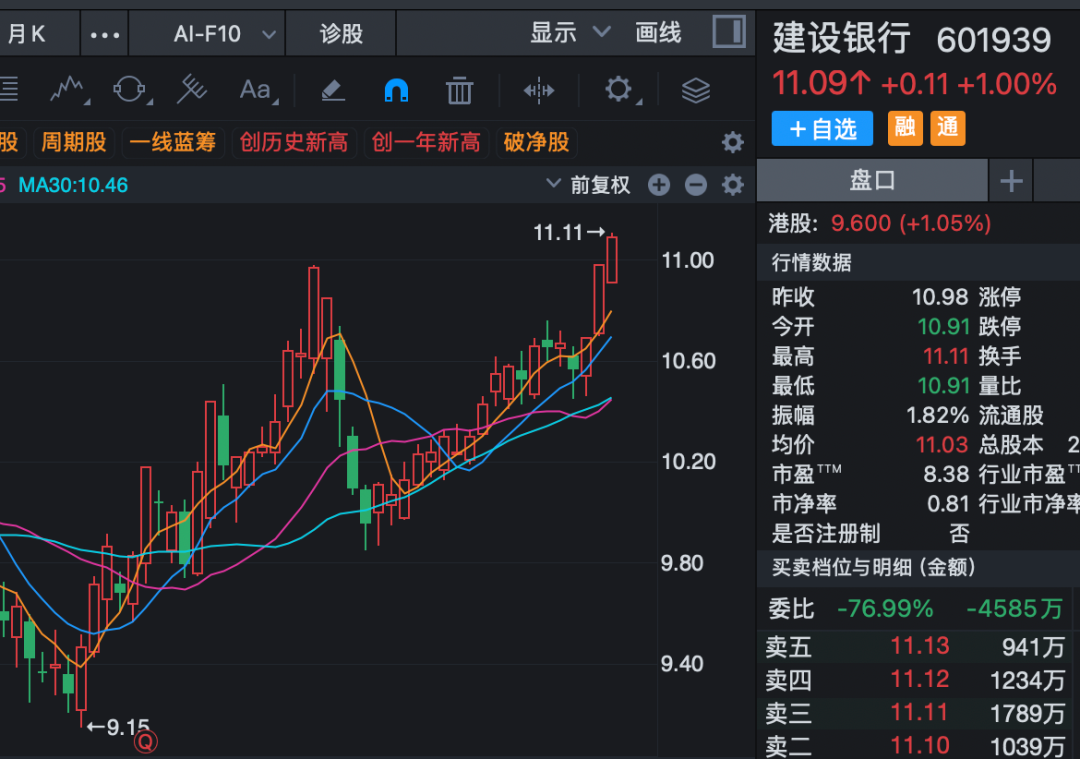Switch to the 月K monthly chart tab
1080x759 pixels.
27,34
